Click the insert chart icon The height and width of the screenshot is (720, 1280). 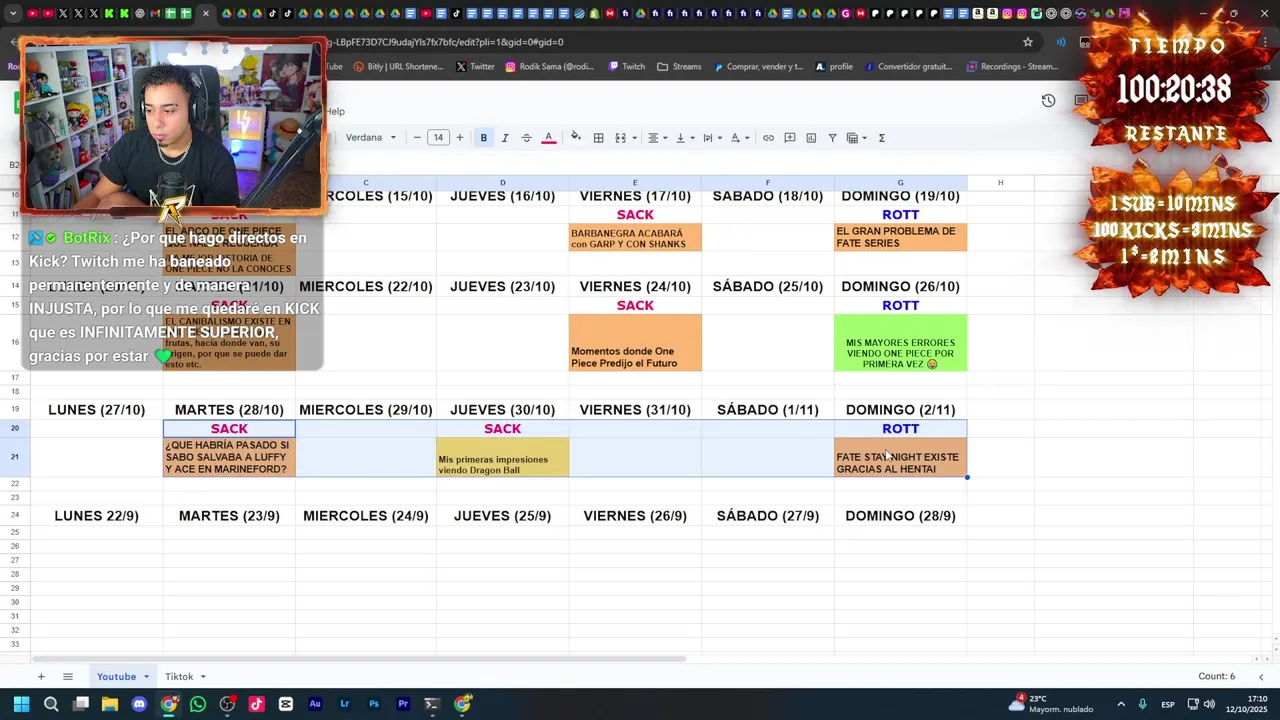tap(811, 138)
